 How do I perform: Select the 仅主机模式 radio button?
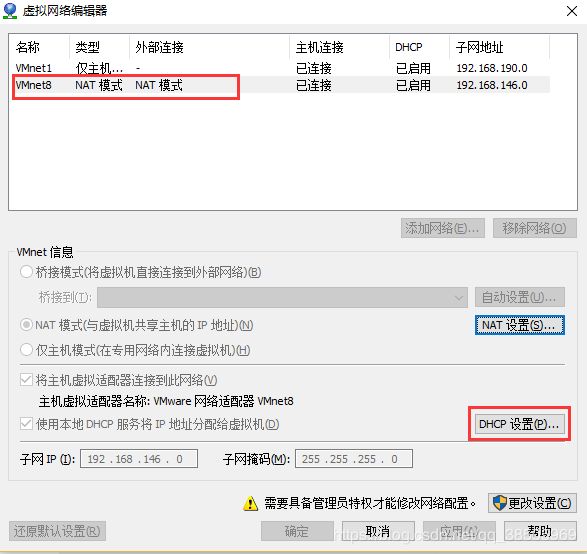(x=26, y=350)
